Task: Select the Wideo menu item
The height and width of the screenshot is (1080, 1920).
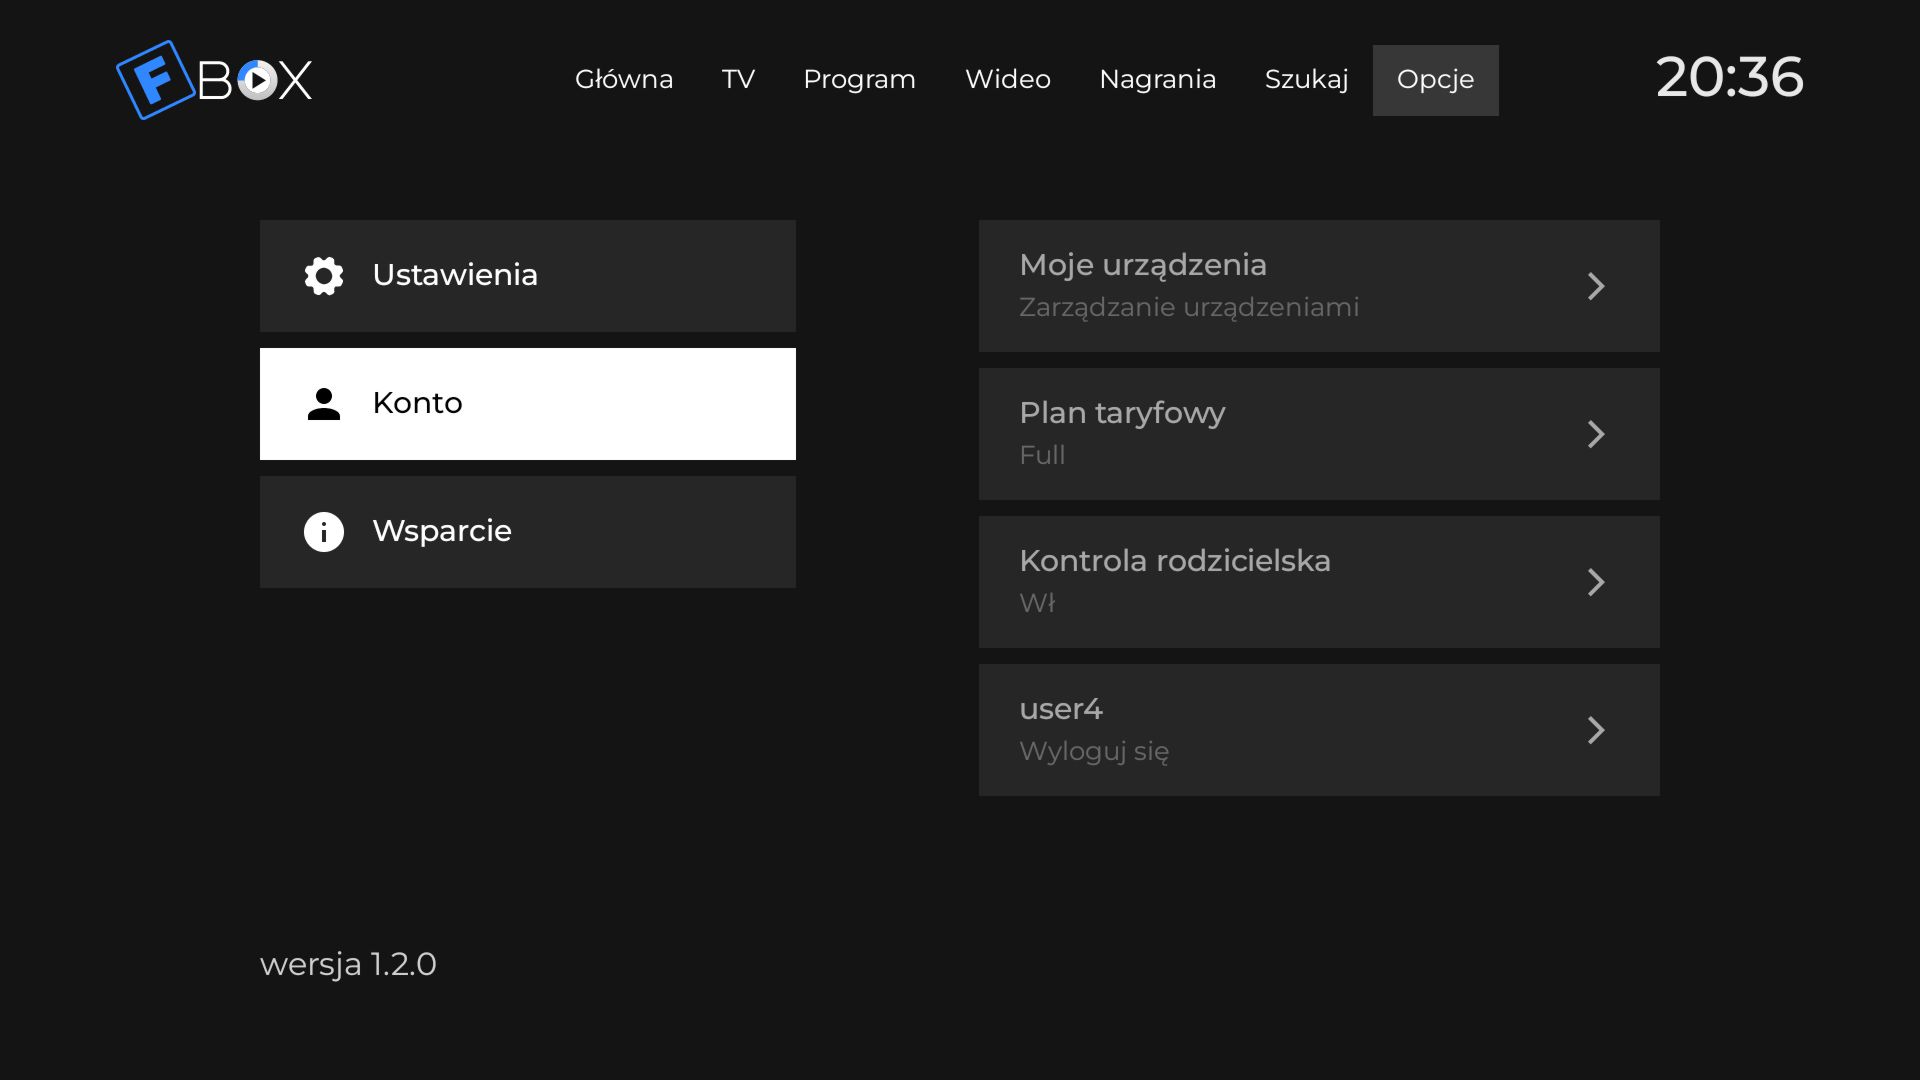Action: 1008,80
